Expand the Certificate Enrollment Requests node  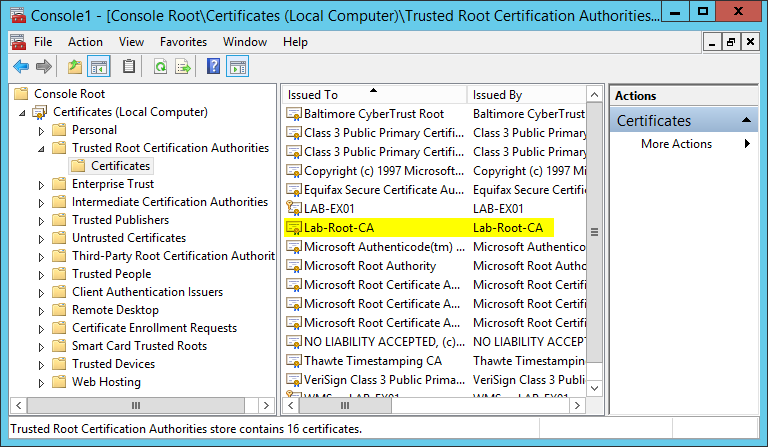(x=41, y=329)
